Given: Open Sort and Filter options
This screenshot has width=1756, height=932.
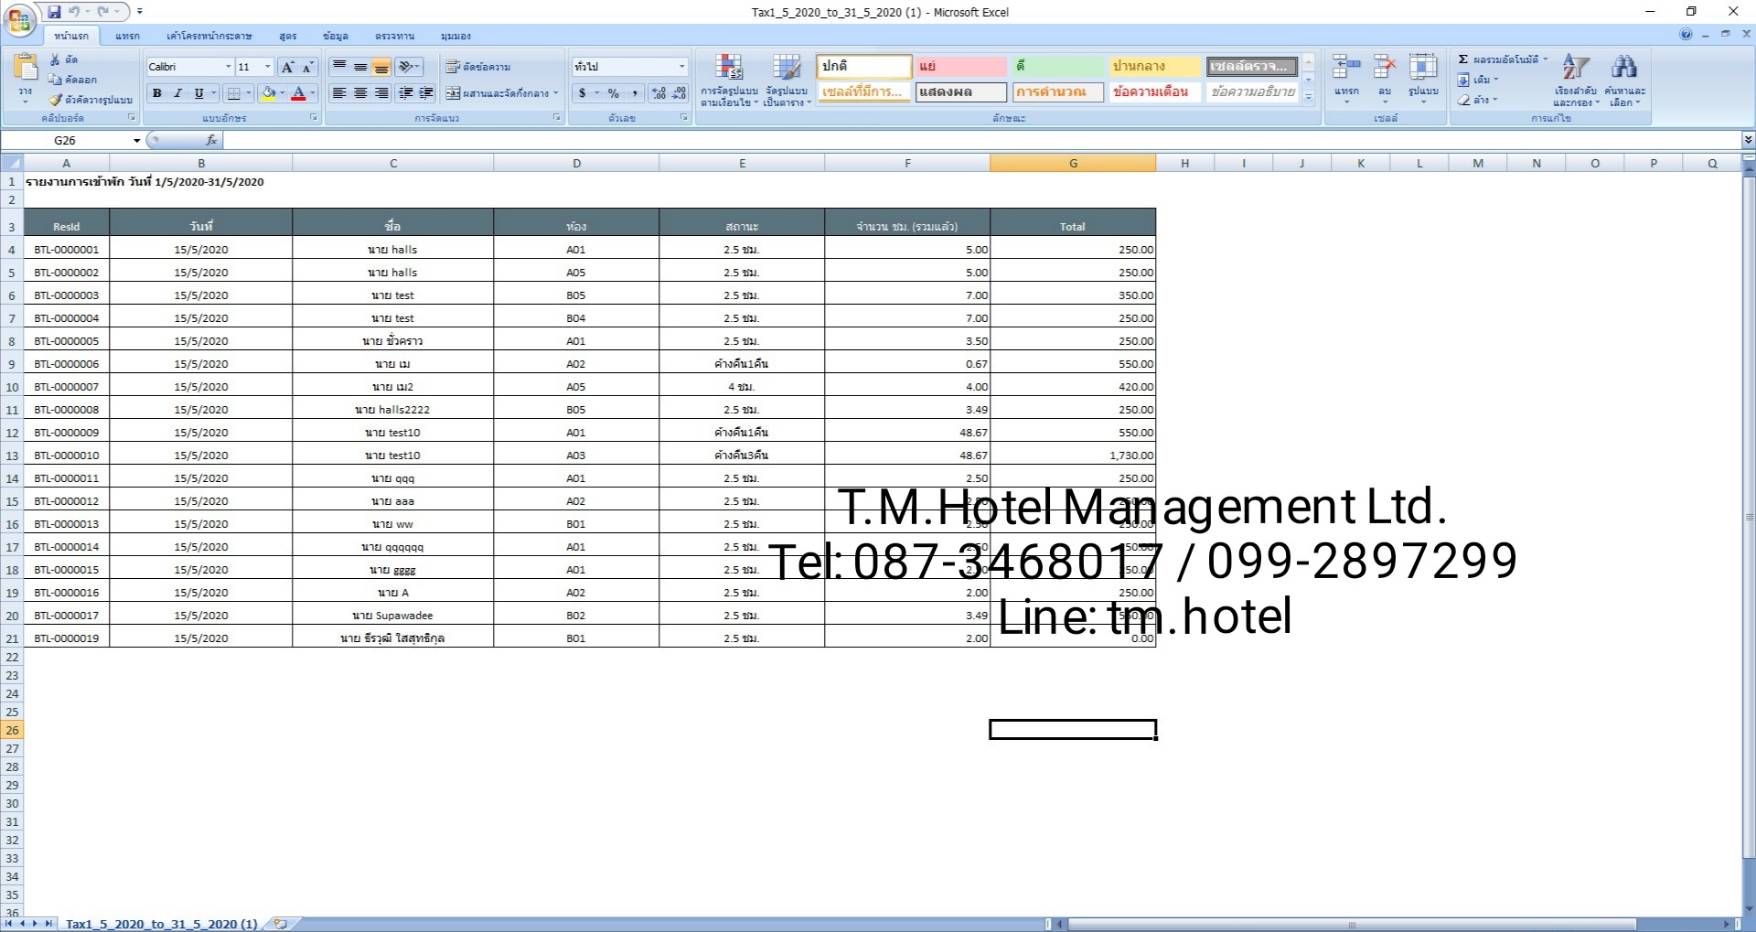Looking at the screenshot, I should (1577, 80).
